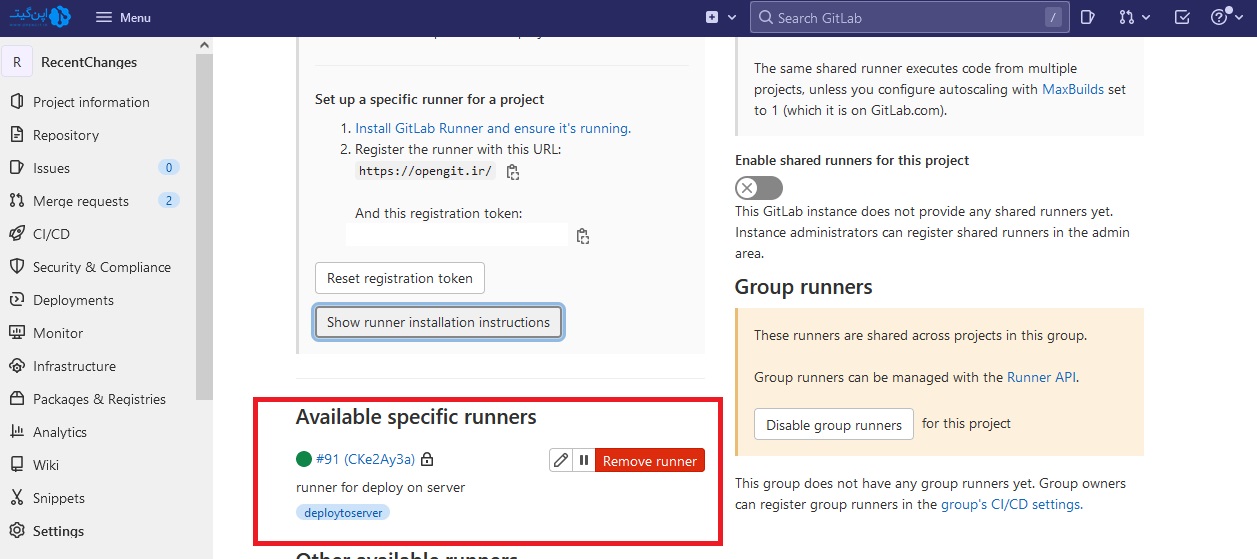Go to CI/CD in the sidebar
Image resolution: width=1257 pixels, height=559 pixels.
(x=51, y=234)
